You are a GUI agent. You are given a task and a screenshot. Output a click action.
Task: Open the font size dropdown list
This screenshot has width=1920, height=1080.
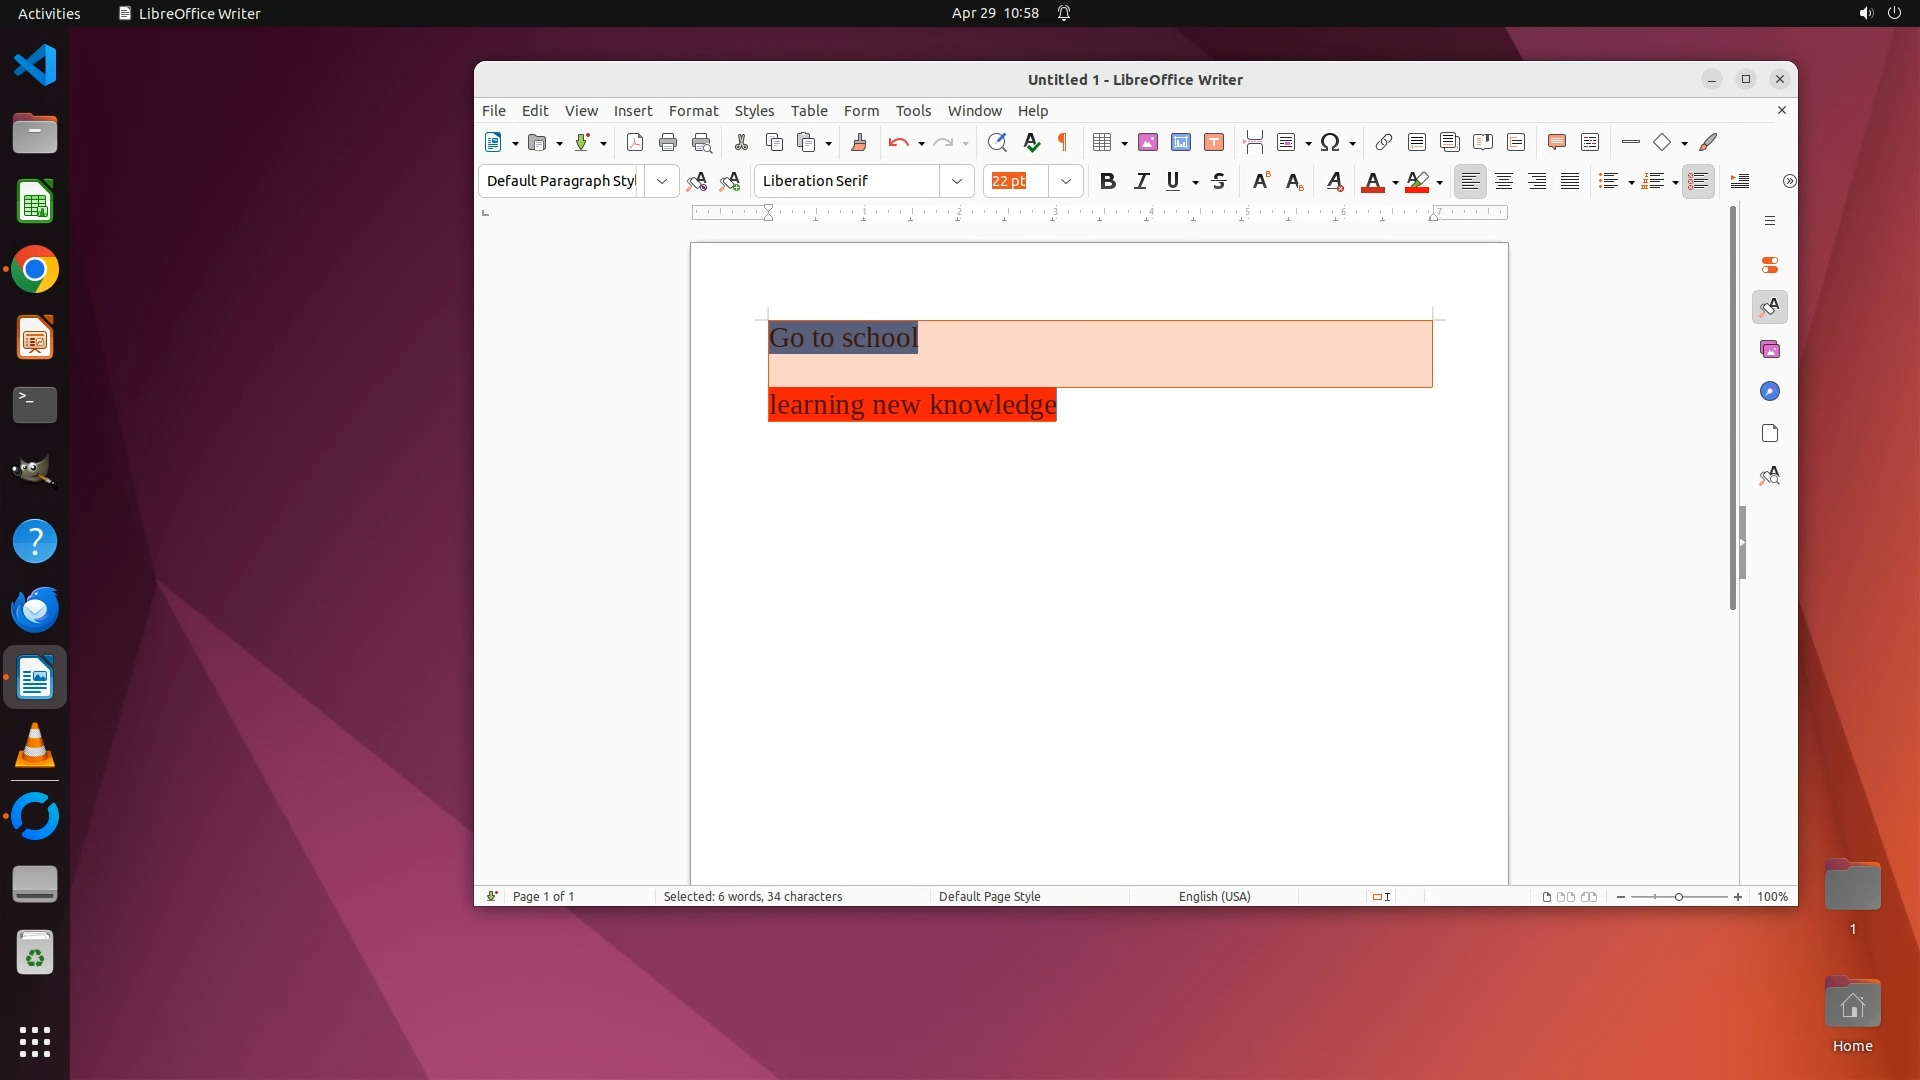[1066, 181]
